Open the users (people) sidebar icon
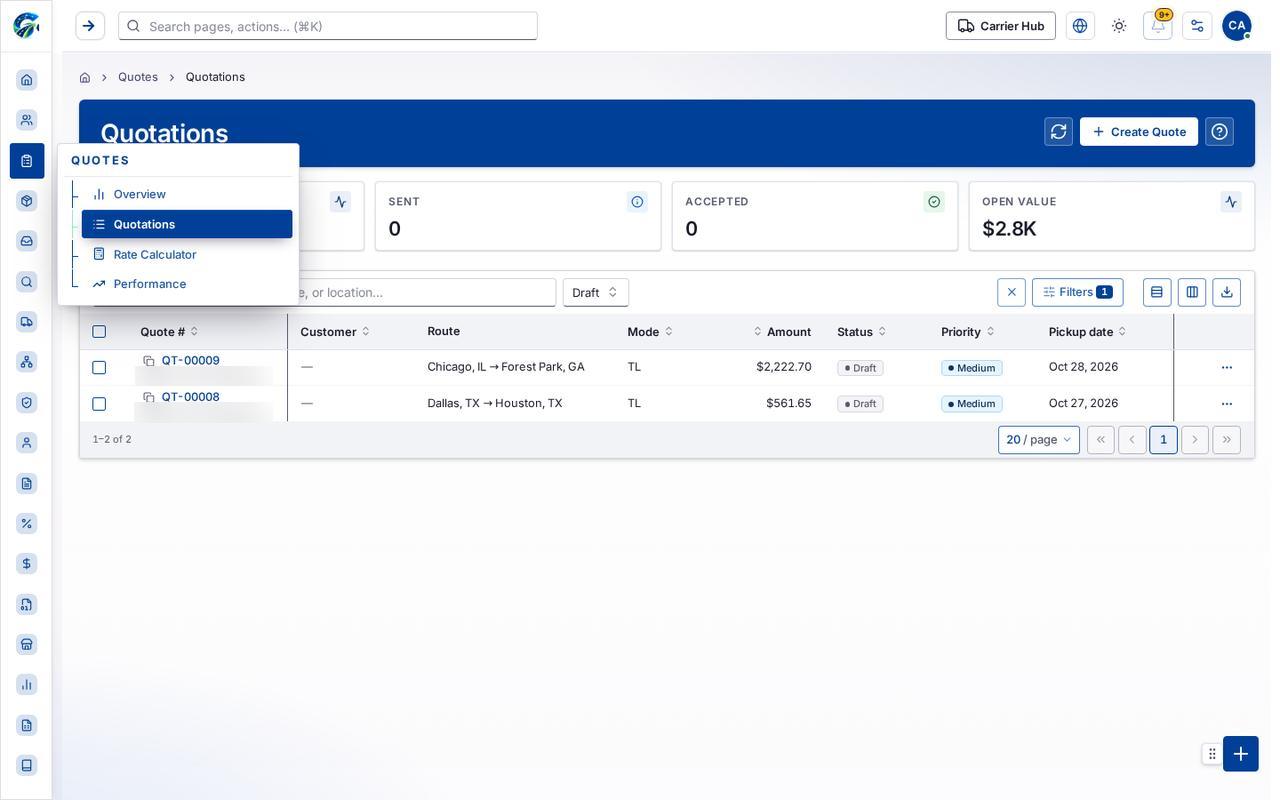 tap(27, 120)
